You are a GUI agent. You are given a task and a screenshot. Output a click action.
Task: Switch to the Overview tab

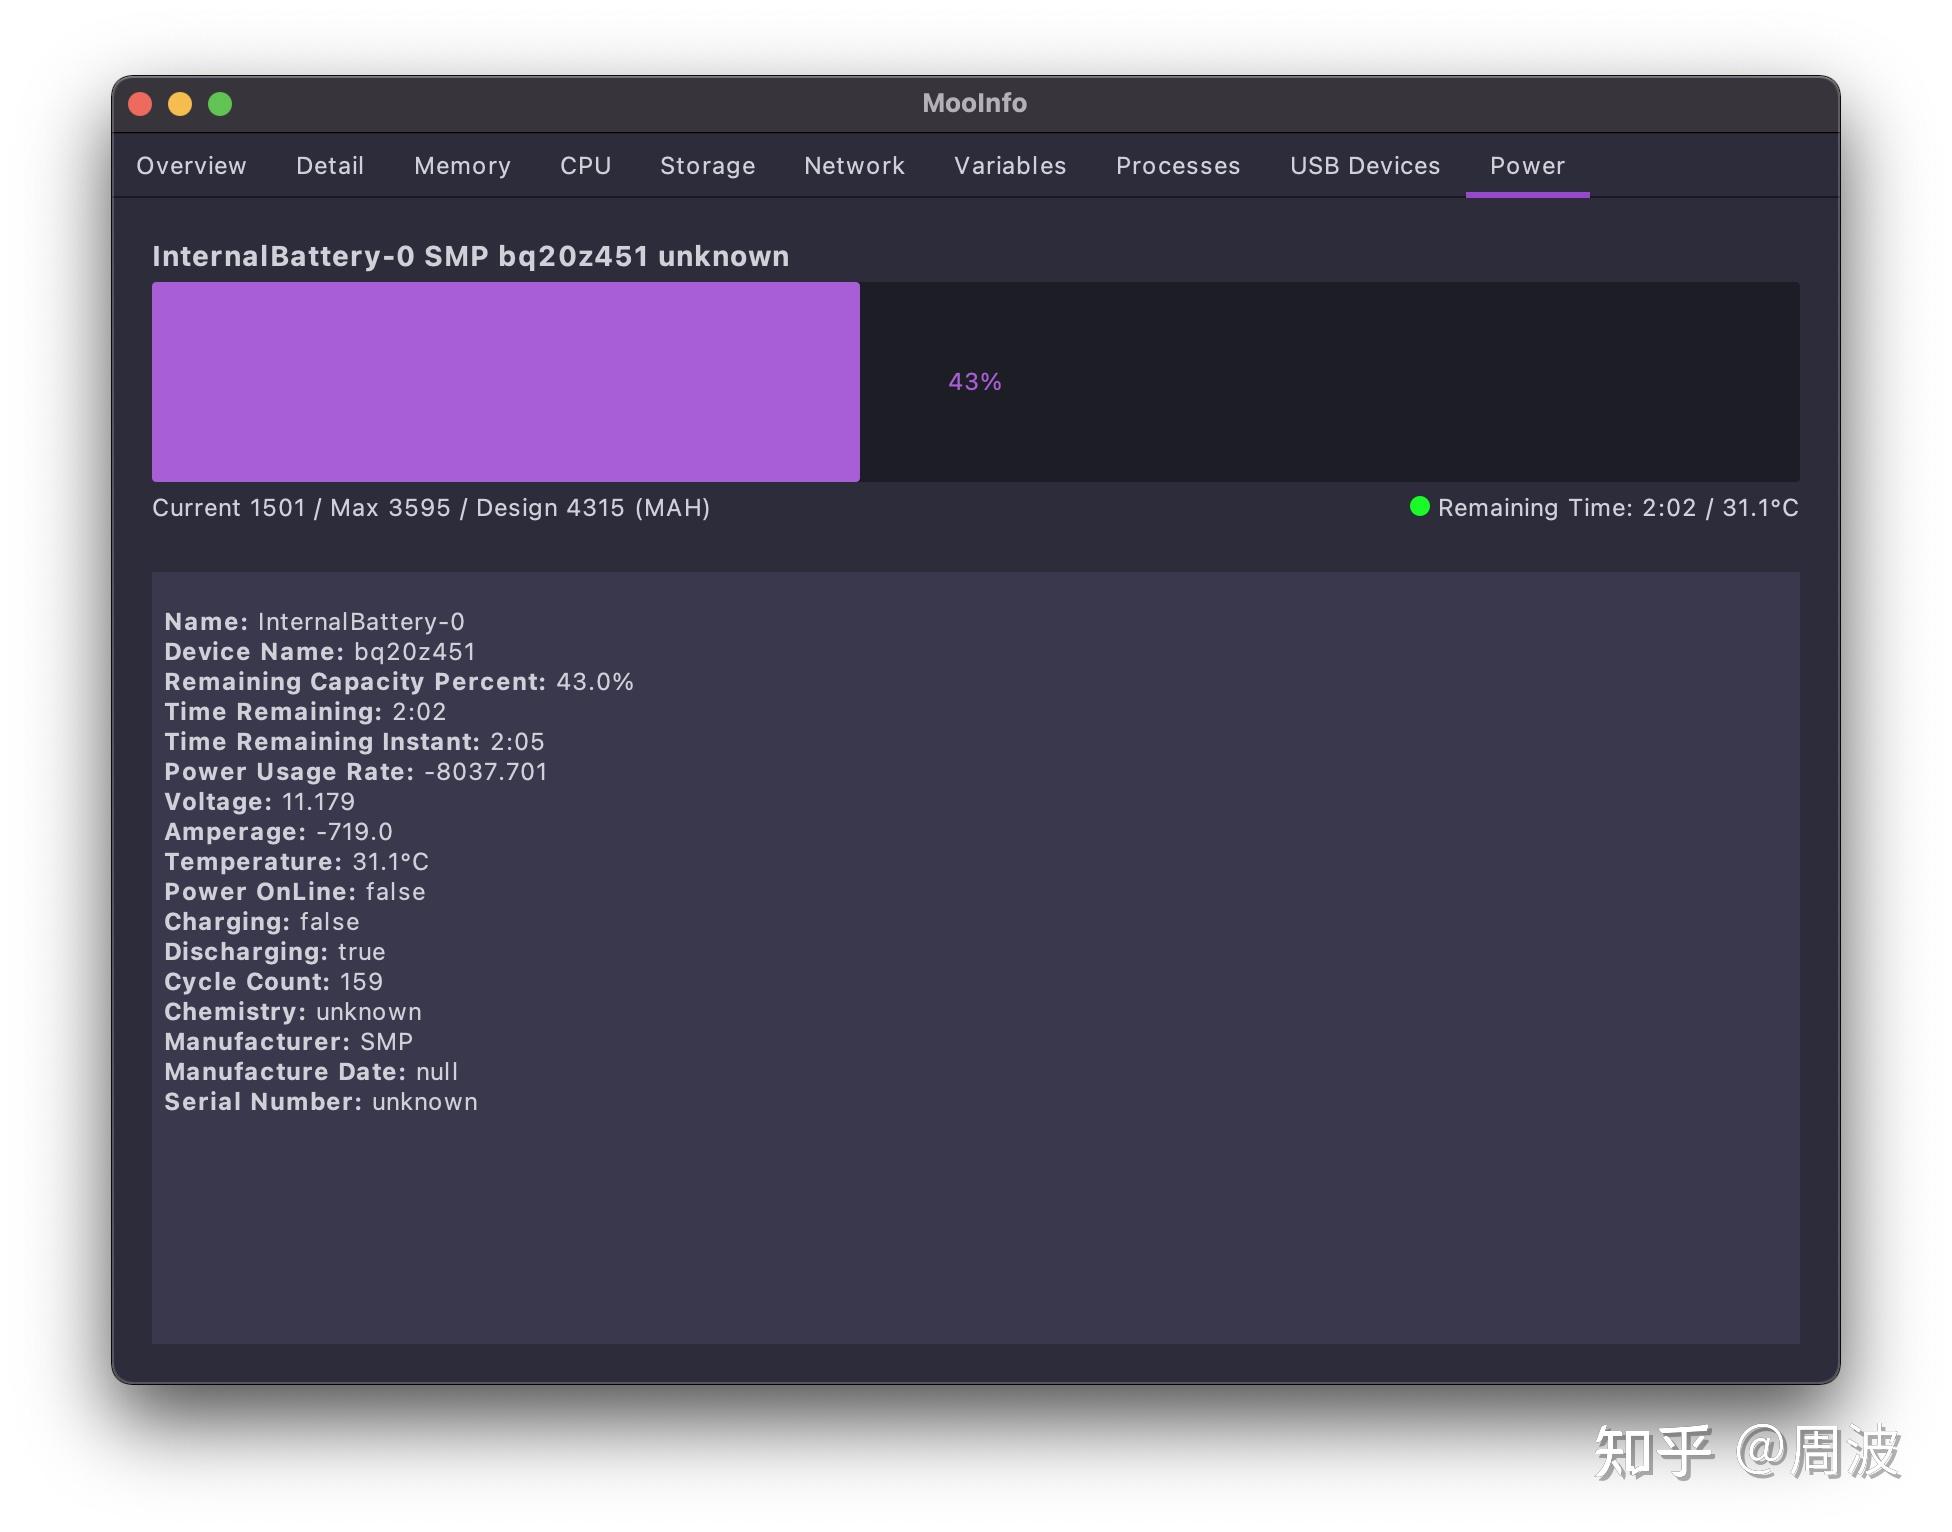click(191, 166)
